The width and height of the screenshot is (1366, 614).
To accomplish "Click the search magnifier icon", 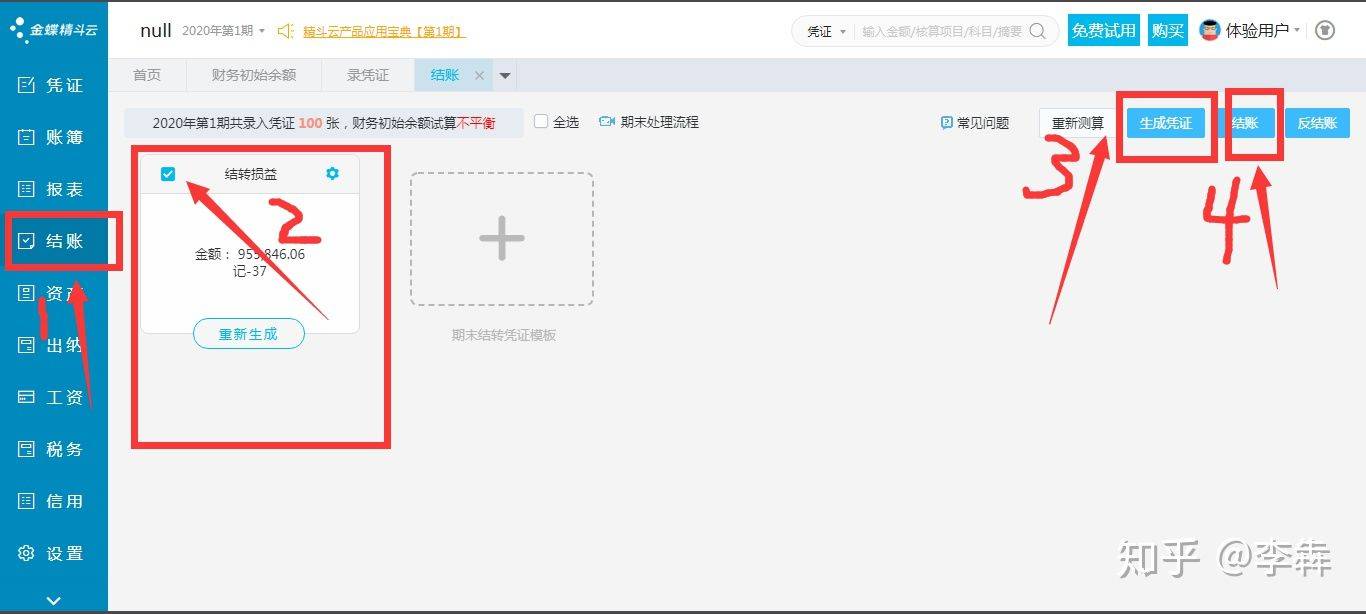I will point(1038,31).
